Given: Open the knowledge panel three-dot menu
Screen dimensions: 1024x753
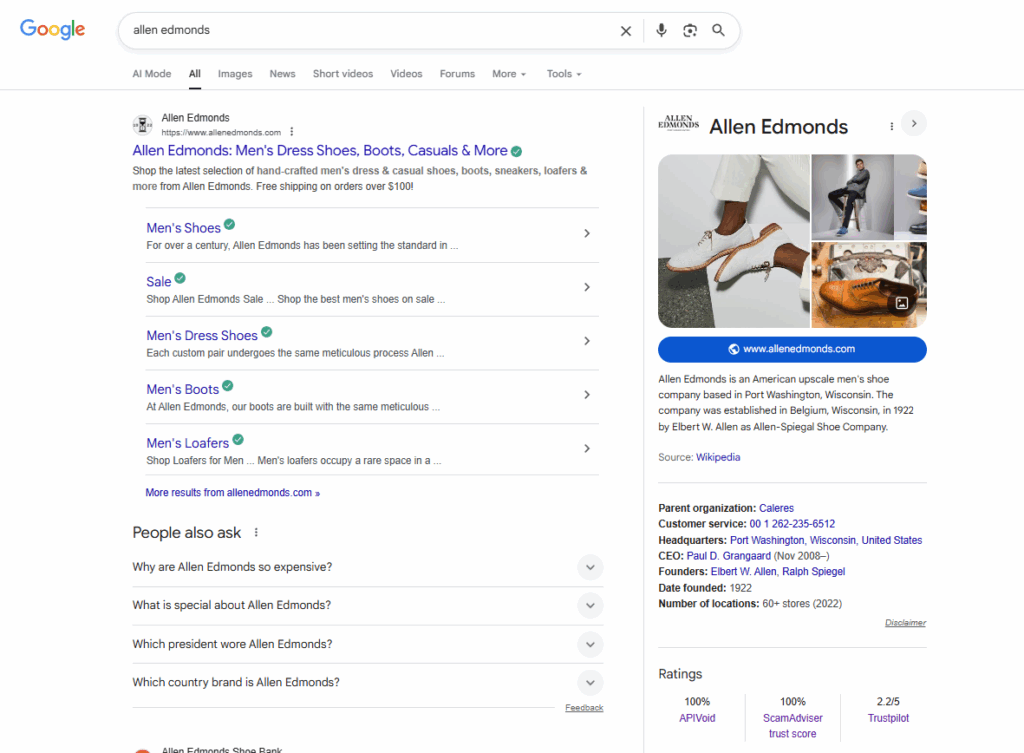Looking at the screenshot, I should (891, 124).
